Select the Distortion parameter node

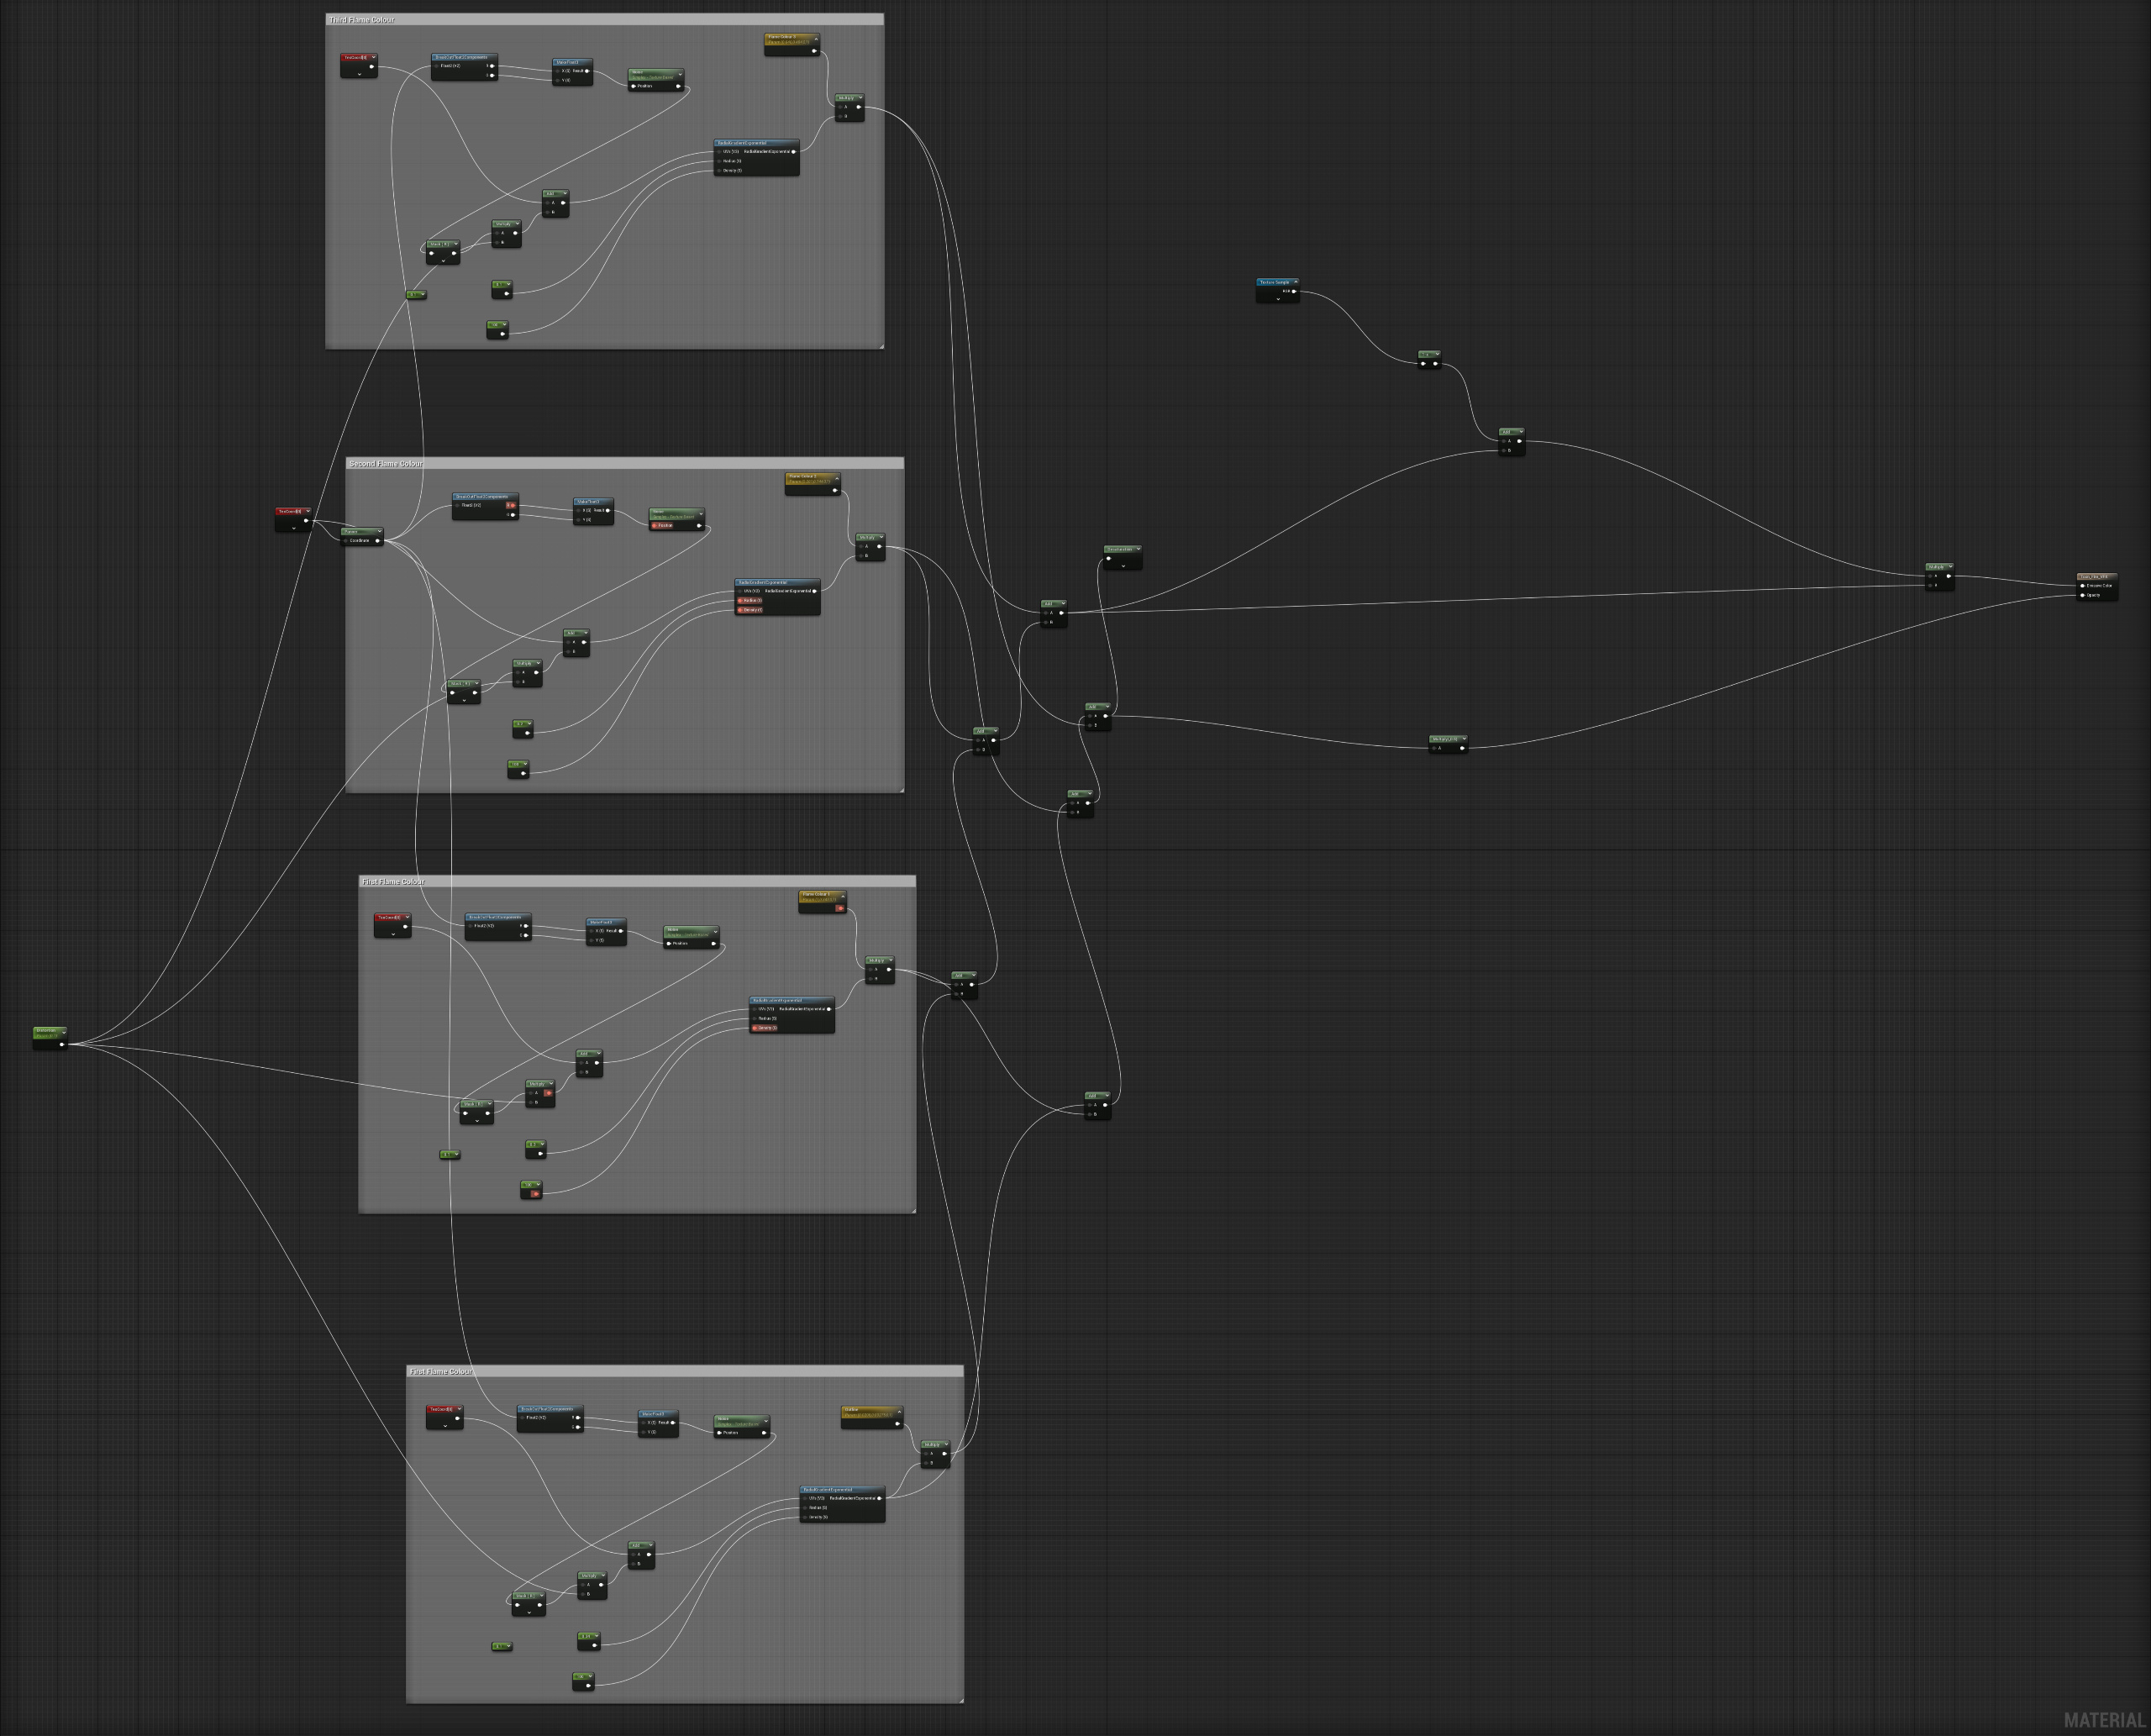point(48,1031)
